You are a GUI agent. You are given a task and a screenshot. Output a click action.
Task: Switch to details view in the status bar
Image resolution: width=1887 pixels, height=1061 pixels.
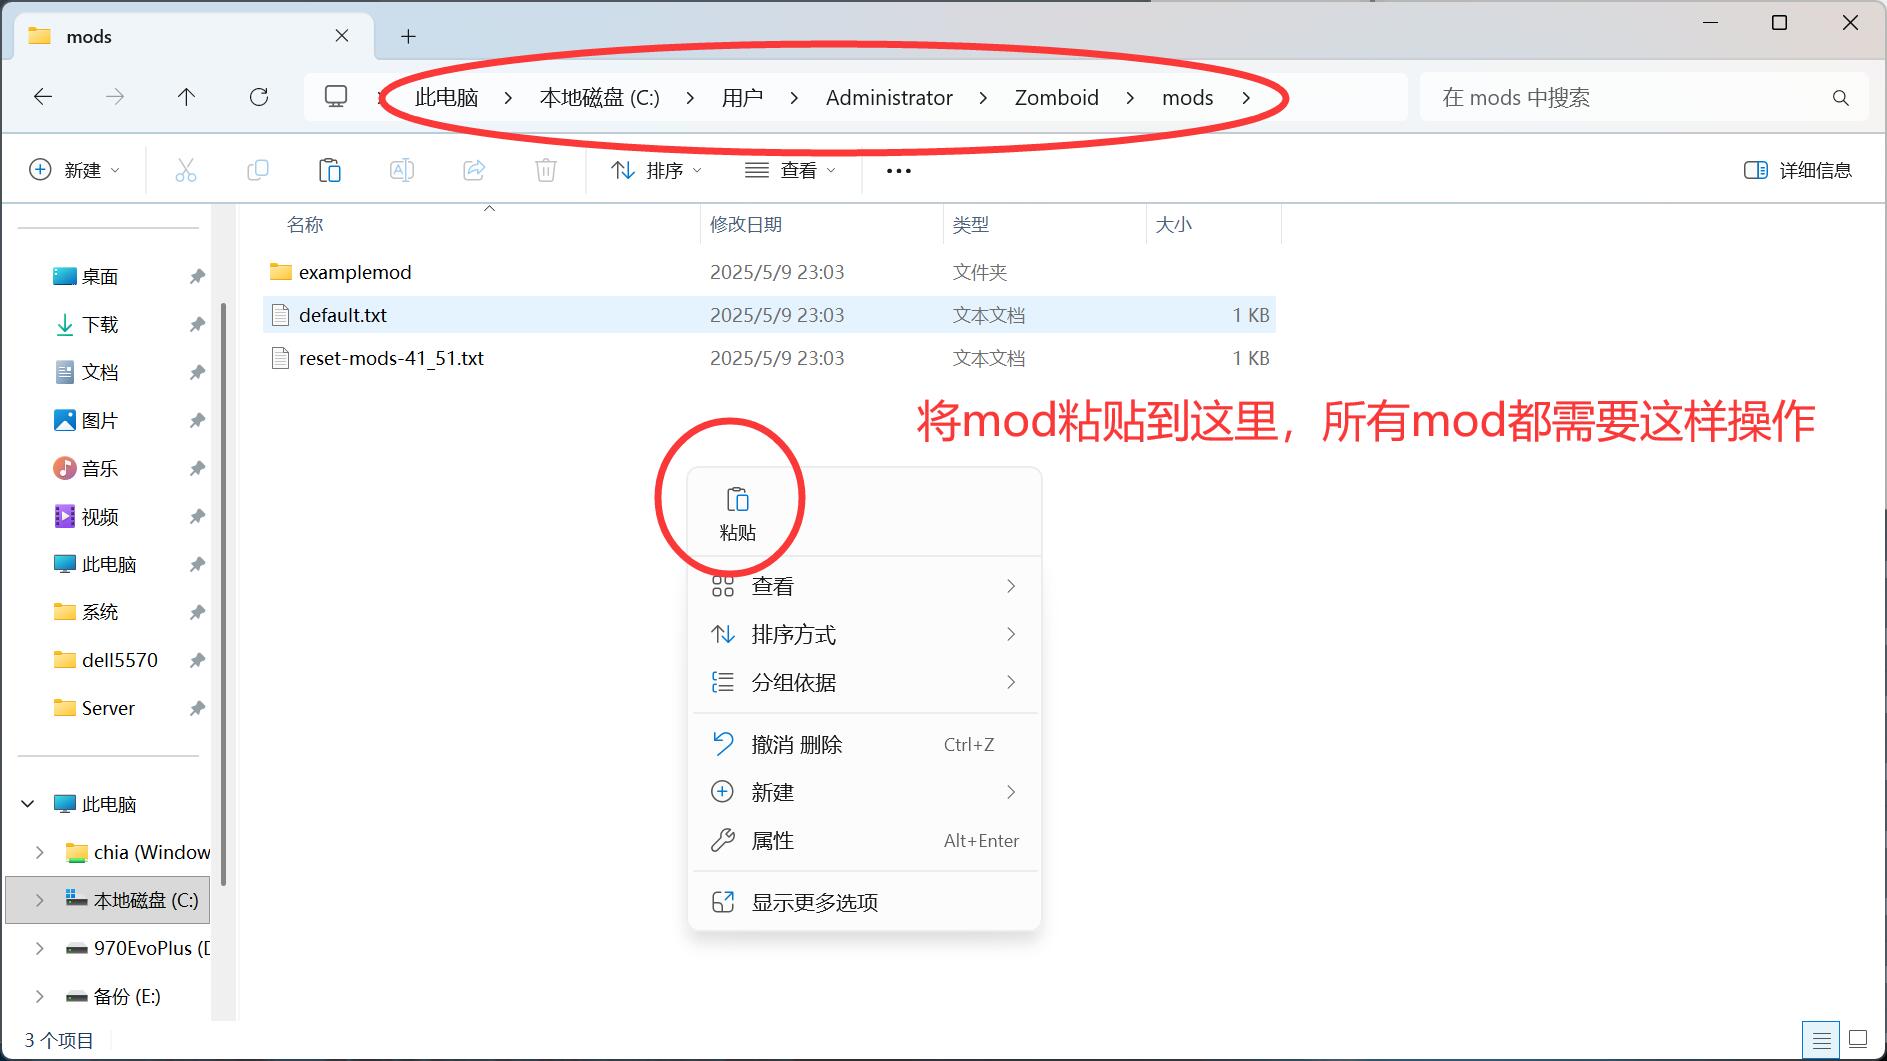coord(1822,1039)
